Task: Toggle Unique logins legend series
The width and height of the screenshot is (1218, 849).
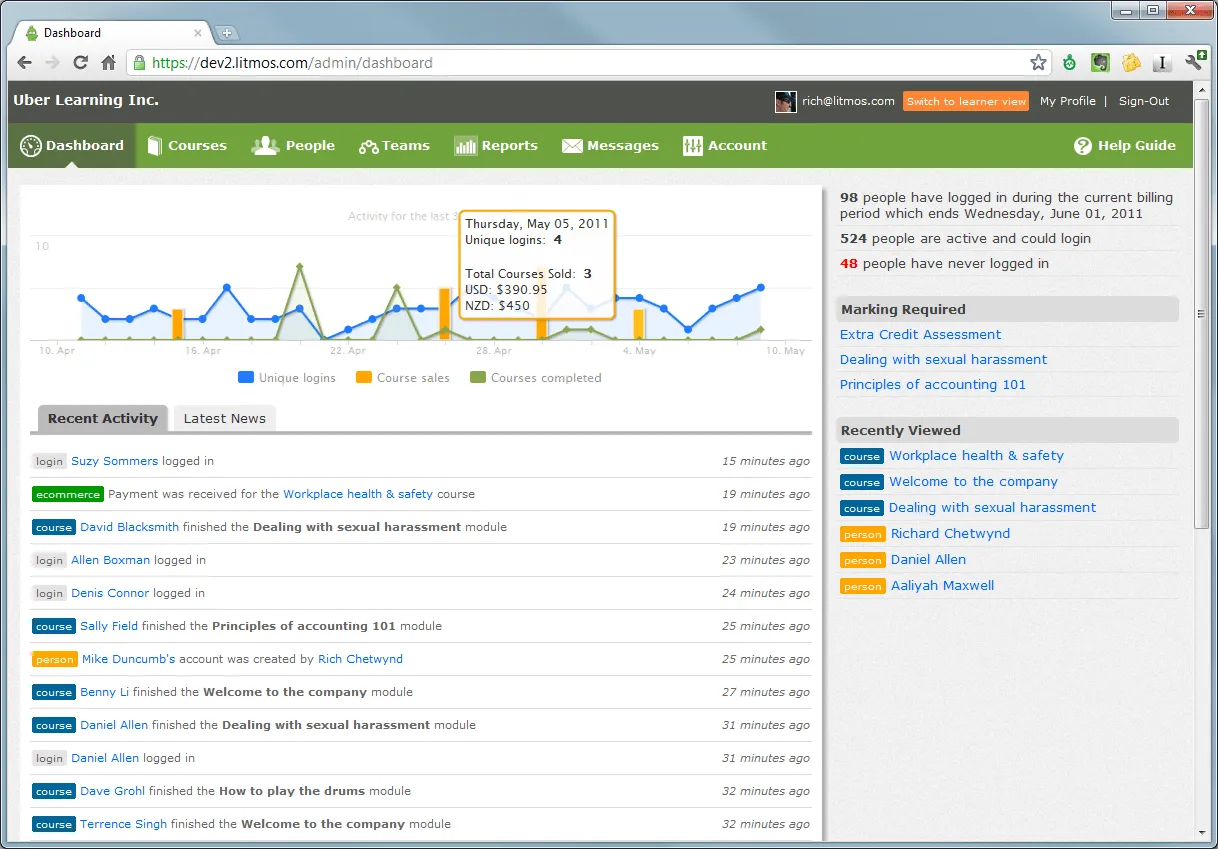Action: [287, 378]
